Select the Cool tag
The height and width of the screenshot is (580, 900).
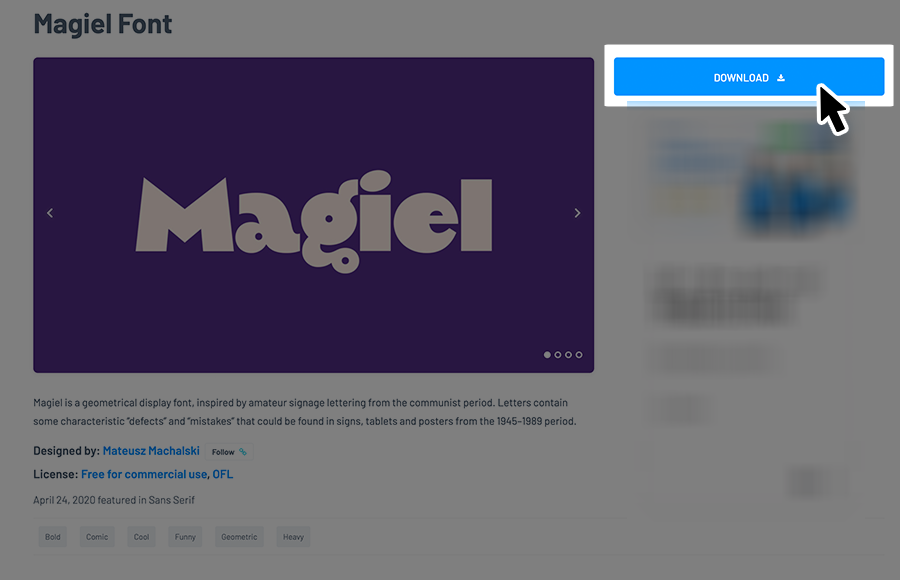tap(141, 537)
